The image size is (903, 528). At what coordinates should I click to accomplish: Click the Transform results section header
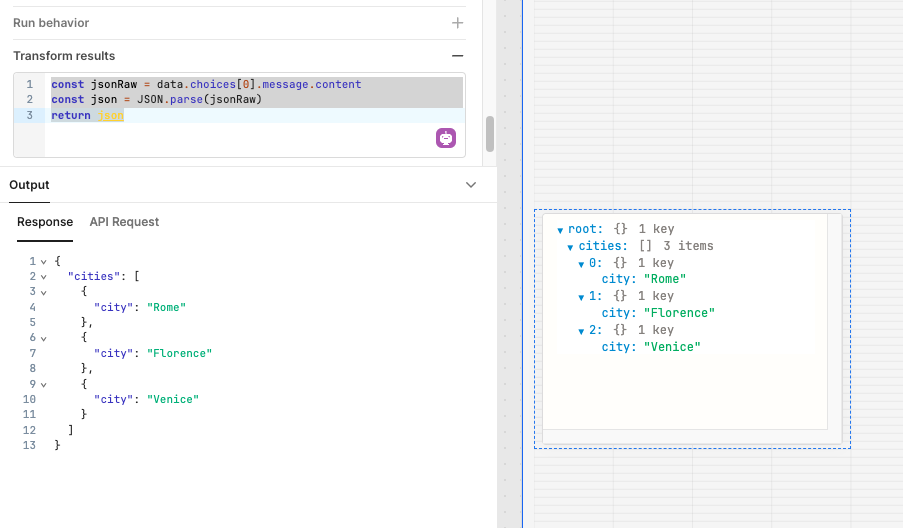tap(64, 56)
